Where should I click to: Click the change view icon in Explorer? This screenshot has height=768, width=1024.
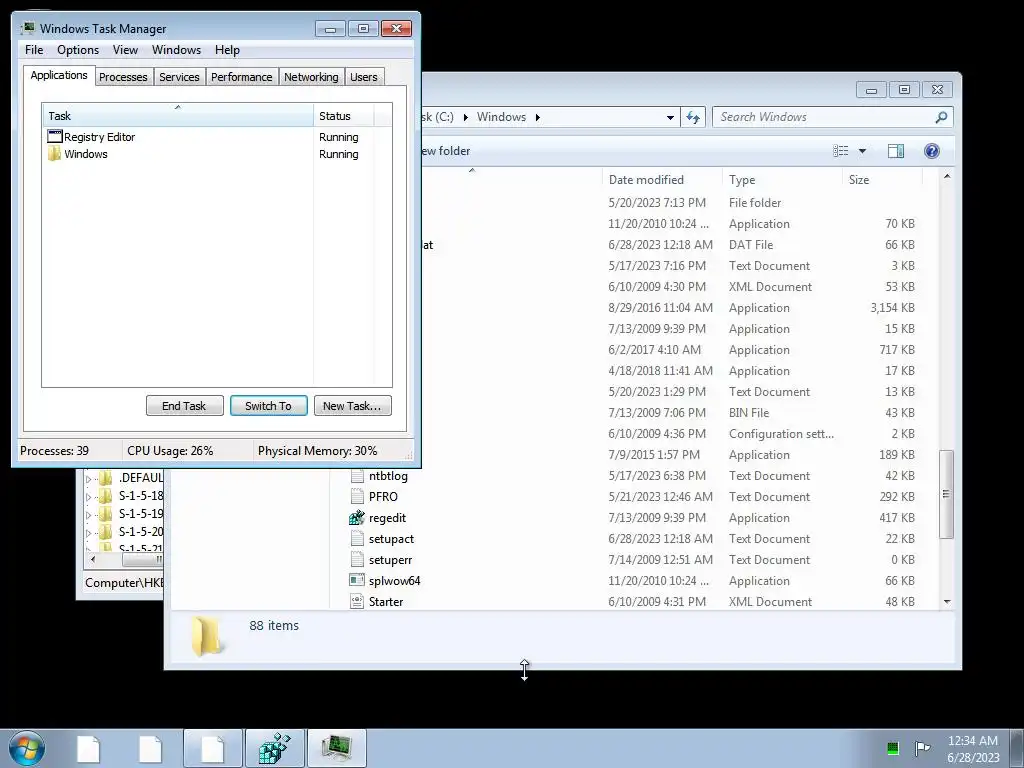point(841,151)
